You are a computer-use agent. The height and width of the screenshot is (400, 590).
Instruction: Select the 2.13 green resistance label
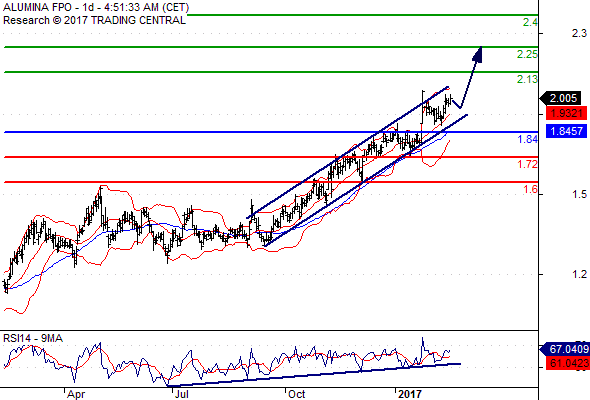click(x=527, y=79)
